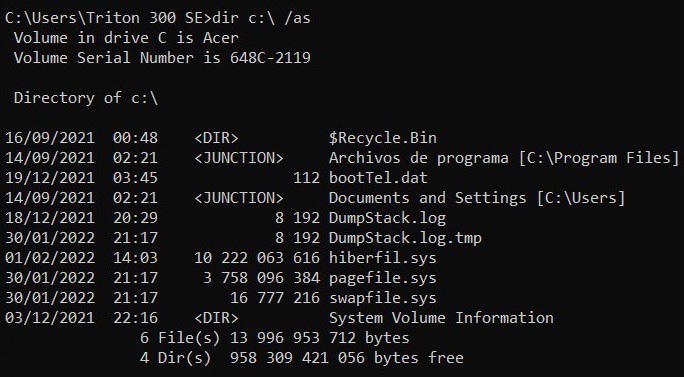Click the System Volume Information directory
The width and height of the screenshot is (684, 377).
[441, 318]
